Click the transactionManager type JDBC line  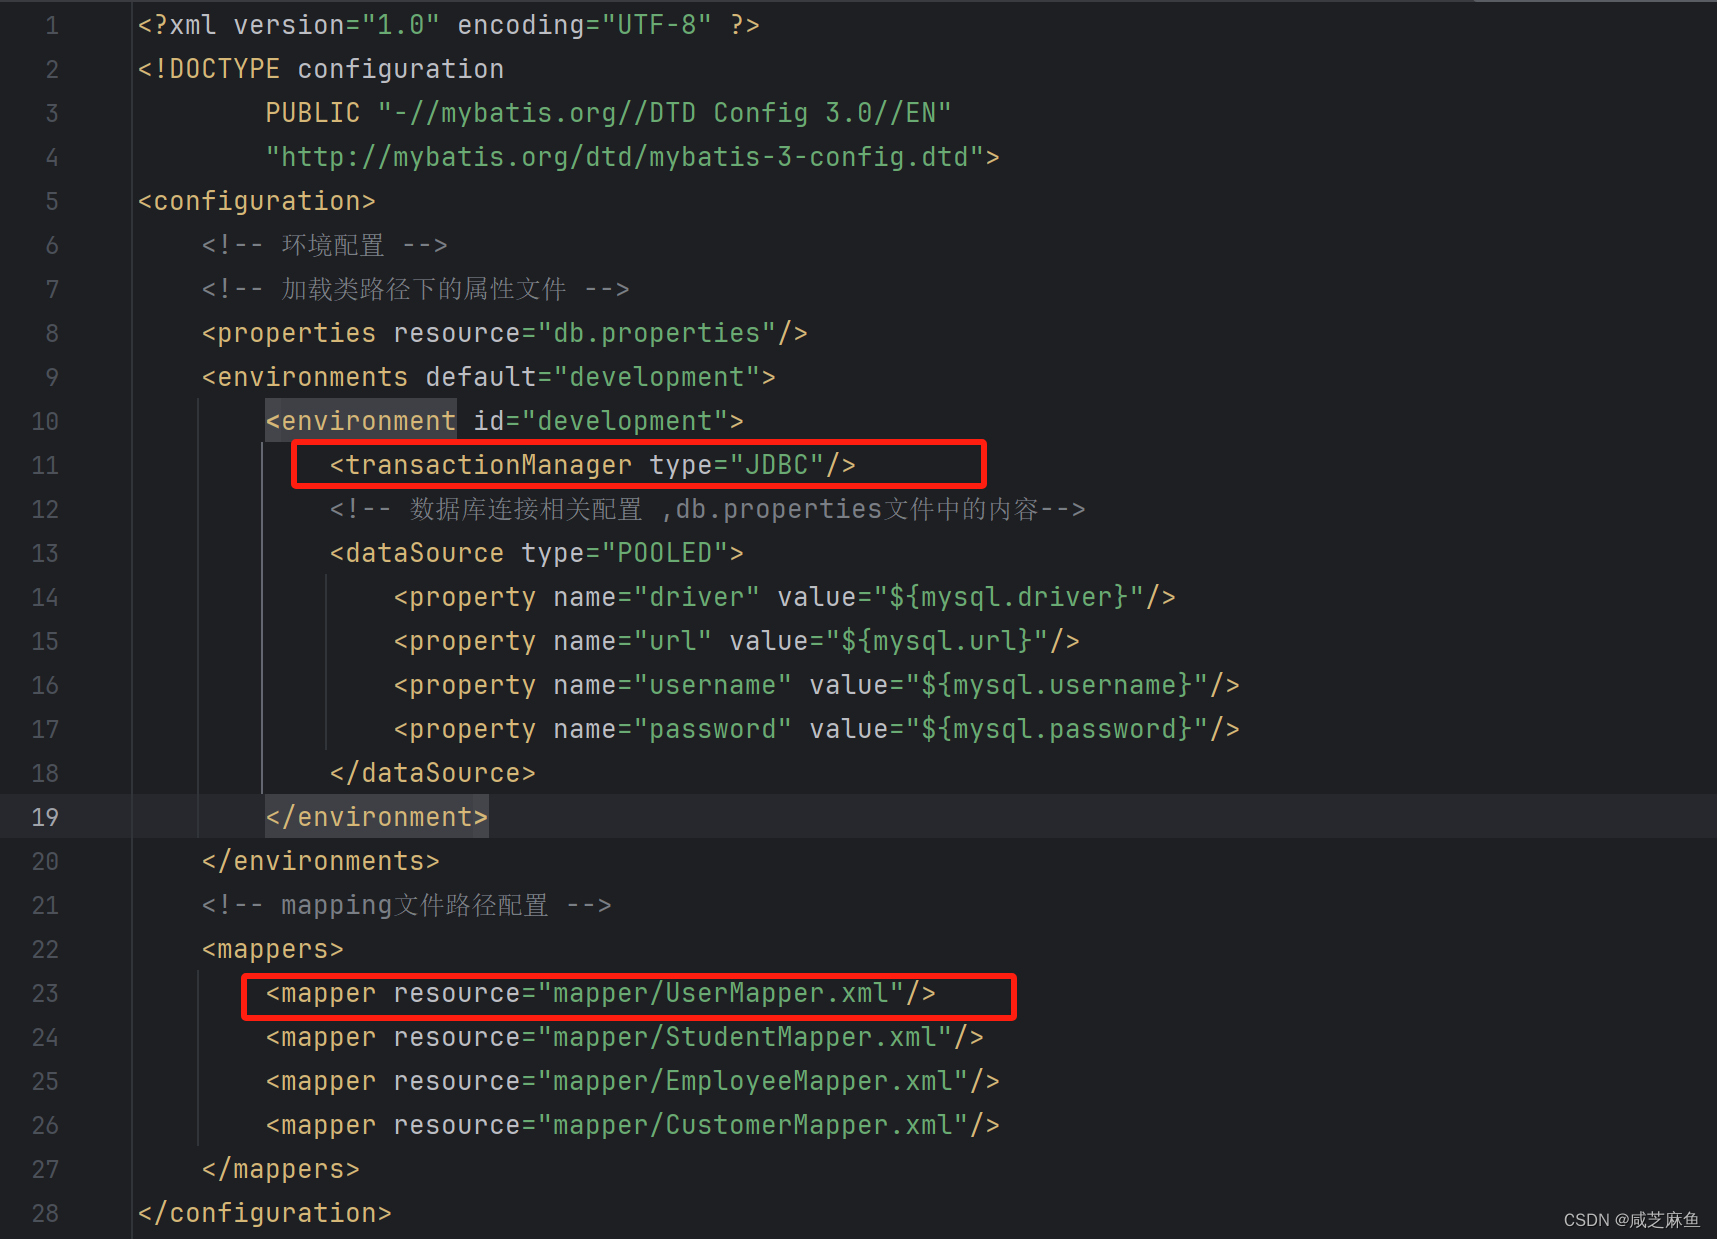point(593,465)
